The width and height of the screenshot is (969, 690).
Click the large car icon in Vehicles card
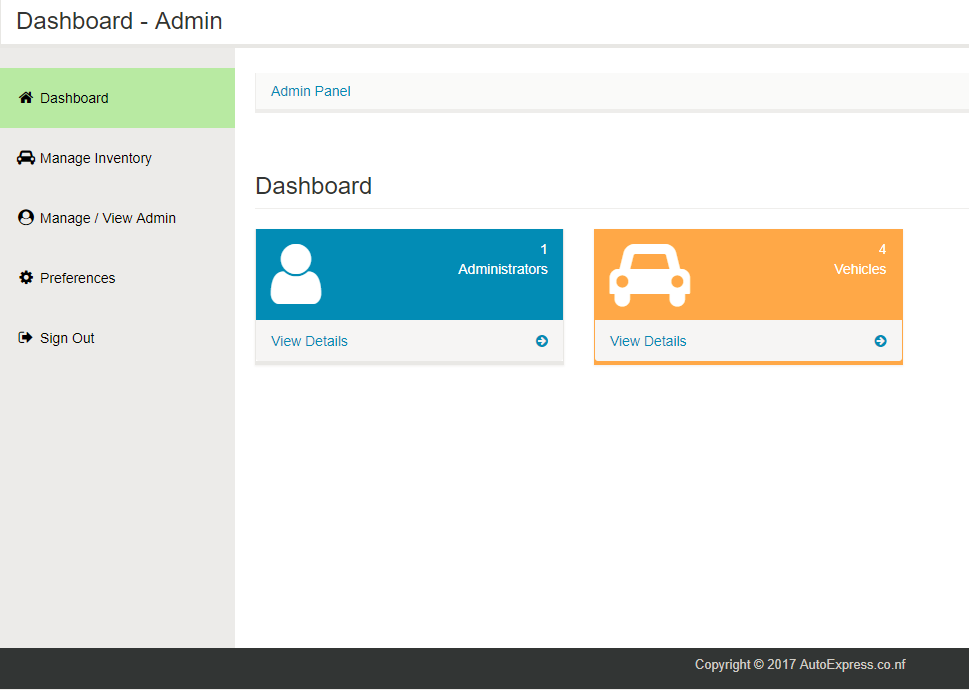click(x=650, y=275)
